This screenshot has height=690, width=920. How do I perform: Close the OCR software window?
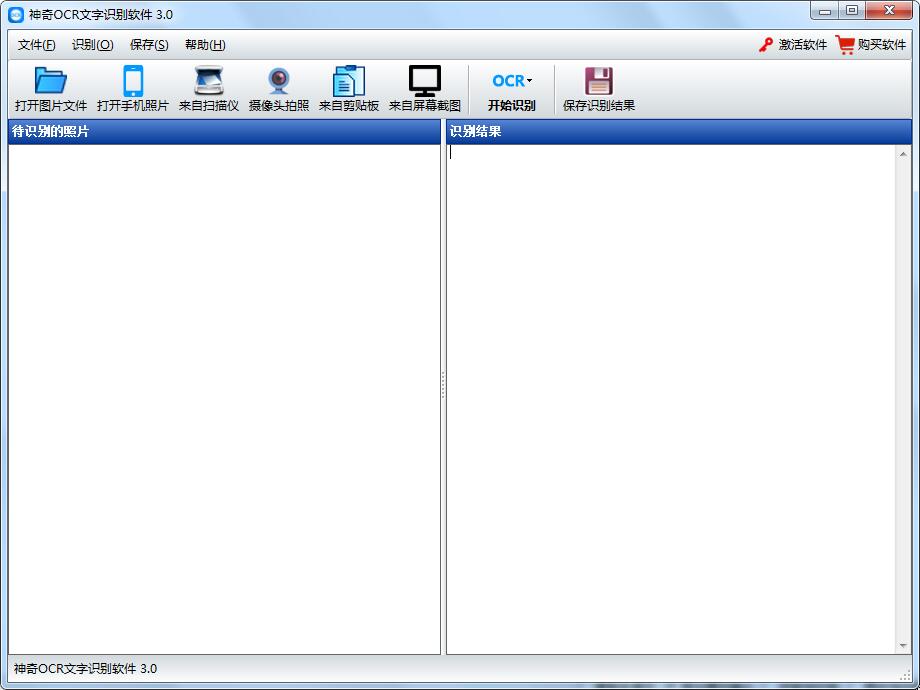[x=889, y=11]
